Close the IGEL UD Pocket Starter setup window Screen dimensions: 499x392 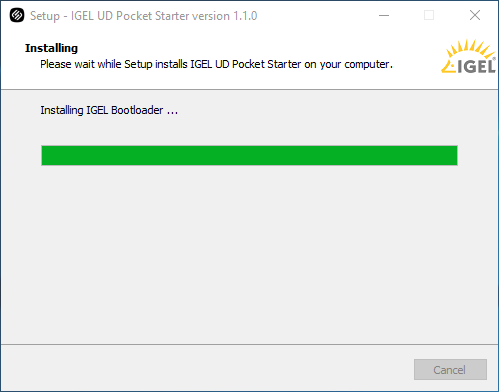475,15
